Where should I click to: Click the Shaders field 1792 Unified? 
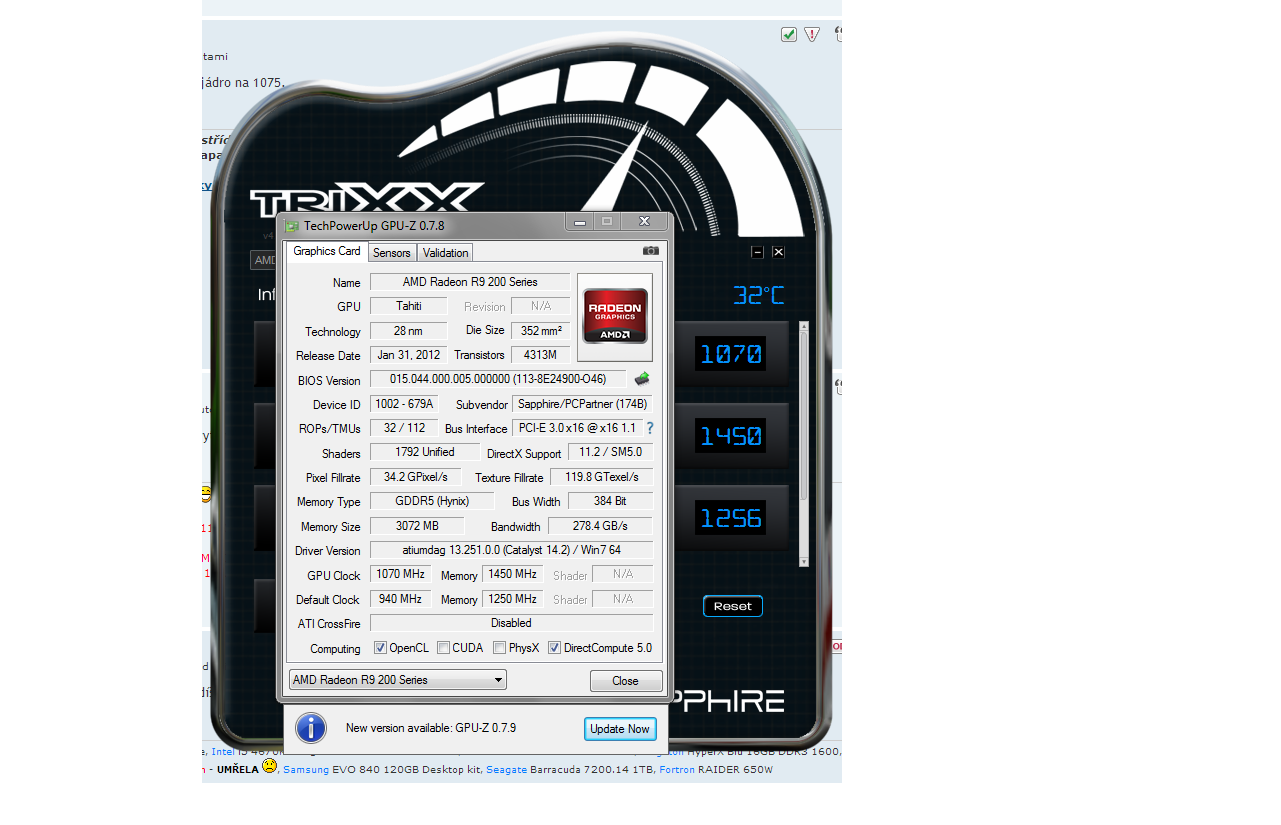[x=425, y=452]
